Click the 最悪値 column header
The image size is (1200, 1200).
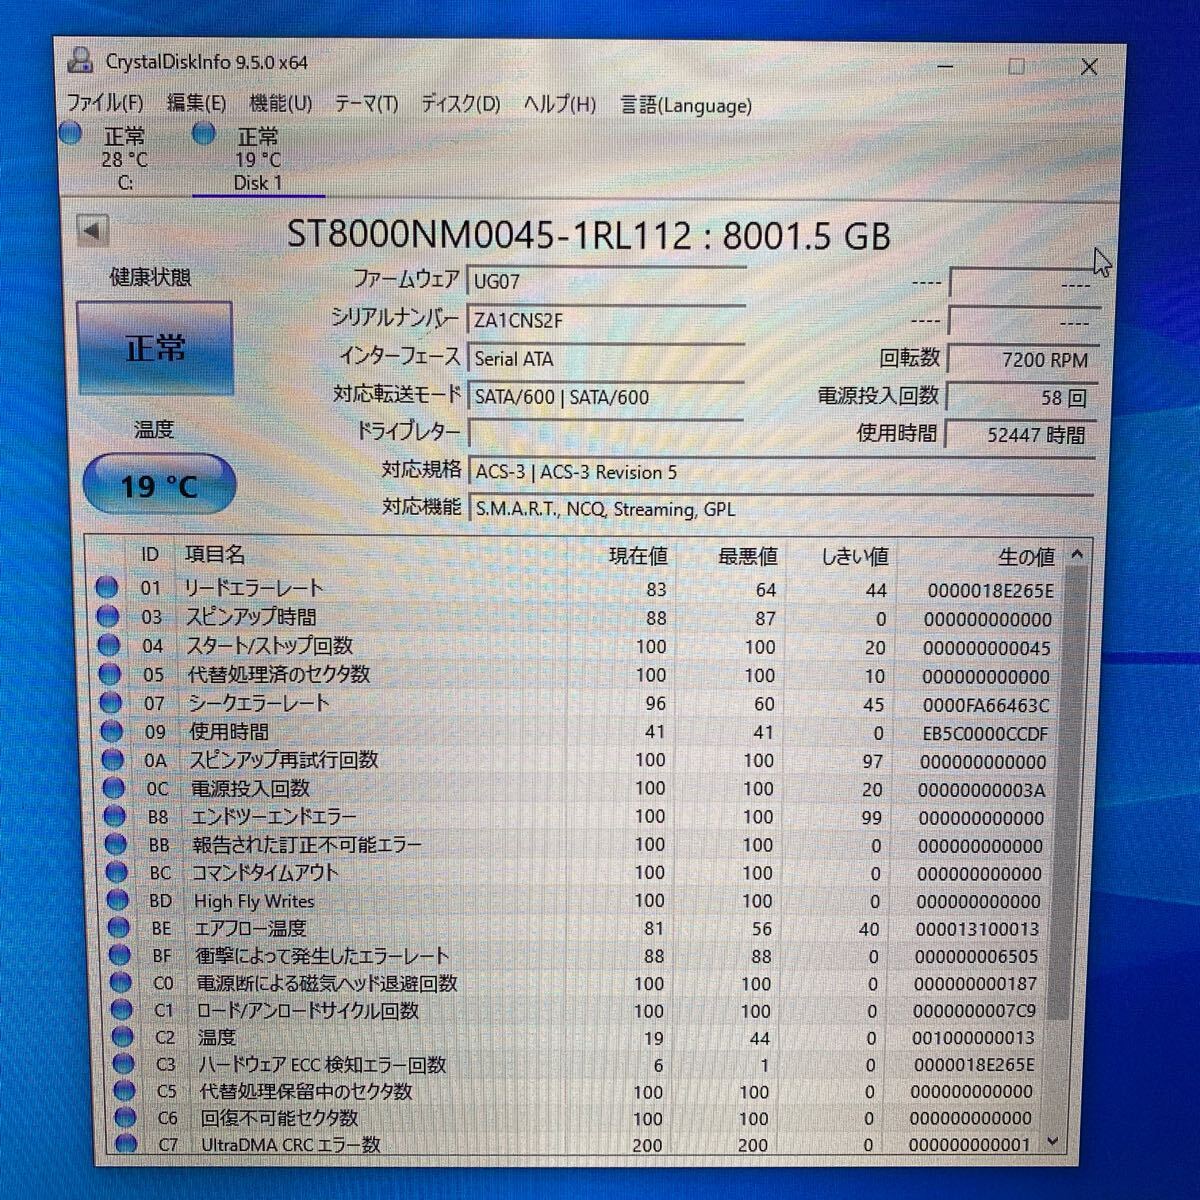point(747,556)
